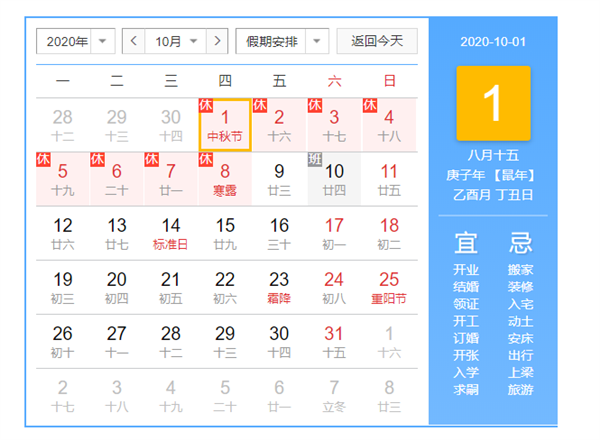Click the 休 badge on October 5
The image size is (600, 440).
[43, 159]
